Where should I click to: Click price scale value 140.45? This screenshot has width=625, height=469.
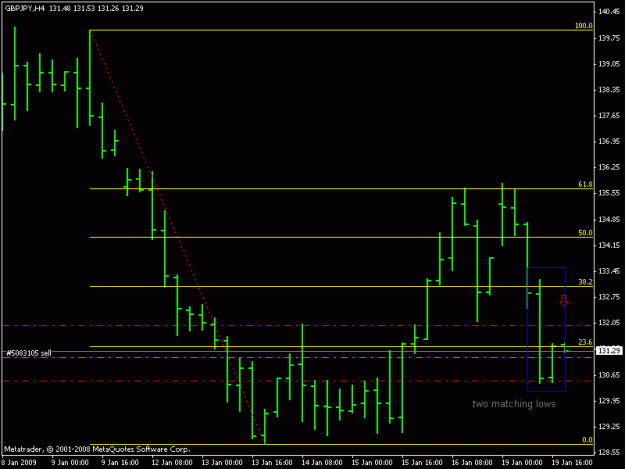pyautogui.click(x=609, y=12)
